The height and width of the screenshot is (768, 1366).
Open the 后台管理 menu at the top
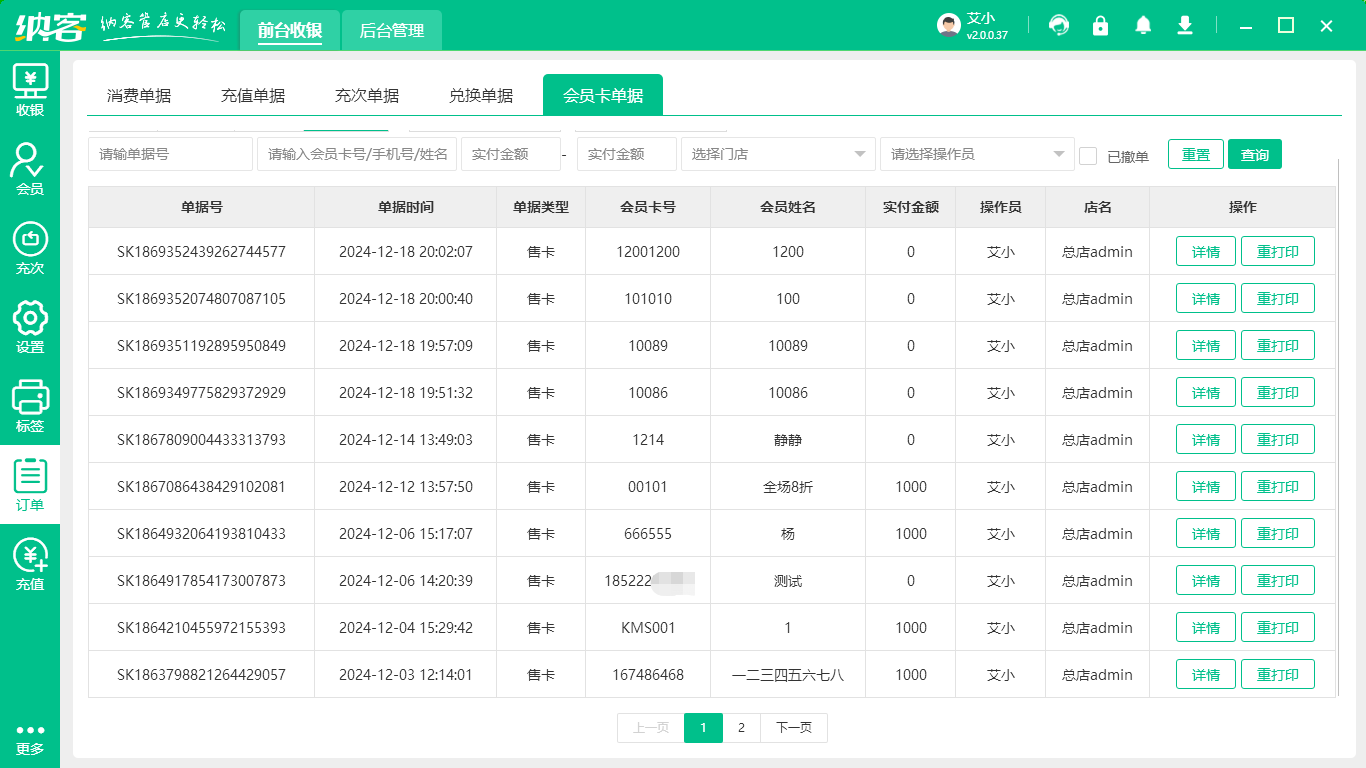[390, 30]
